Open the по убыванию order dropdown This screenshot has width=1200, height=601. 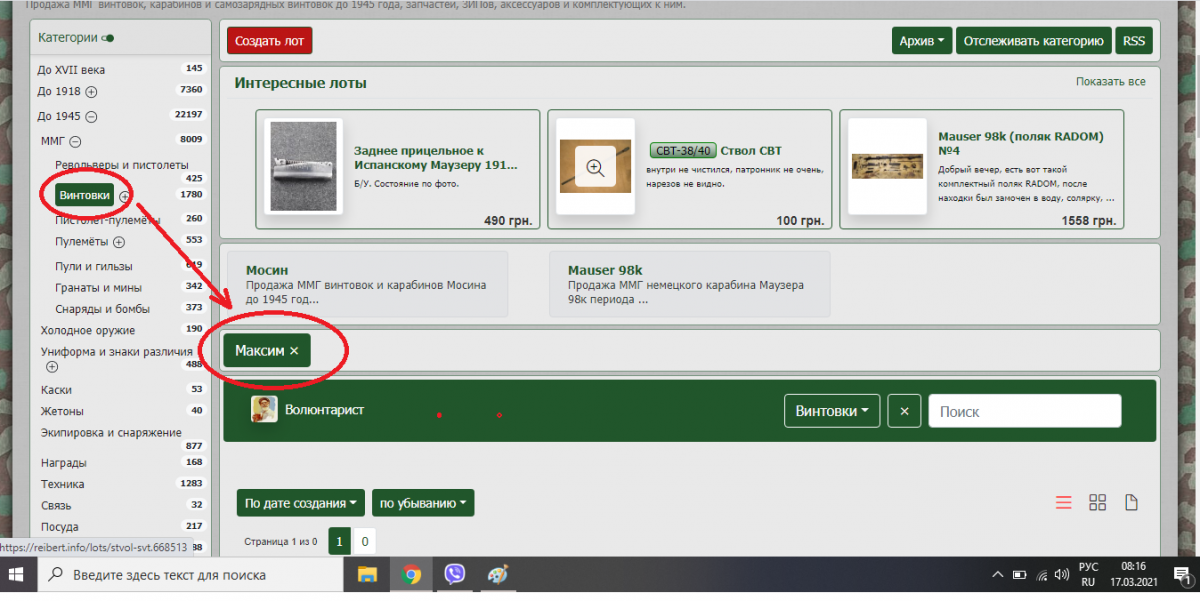[x=423, y=503]
